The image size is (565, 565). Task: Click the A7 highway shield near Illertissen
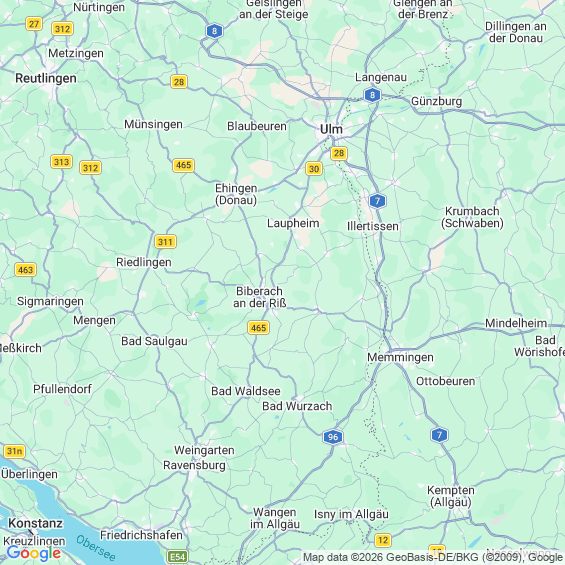tap(377, 201)
